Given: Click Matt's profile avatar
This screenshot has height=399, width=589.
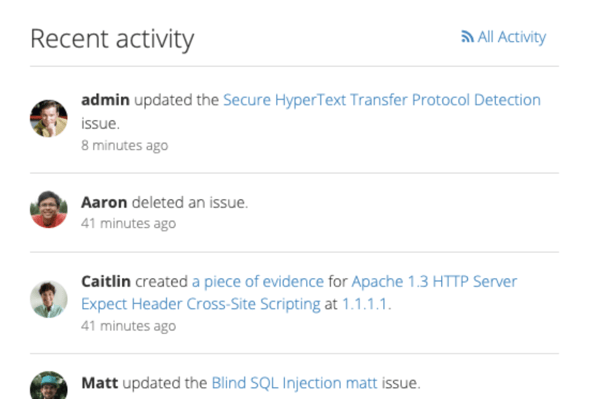Looking at the screenshot, I should (49, 385).
